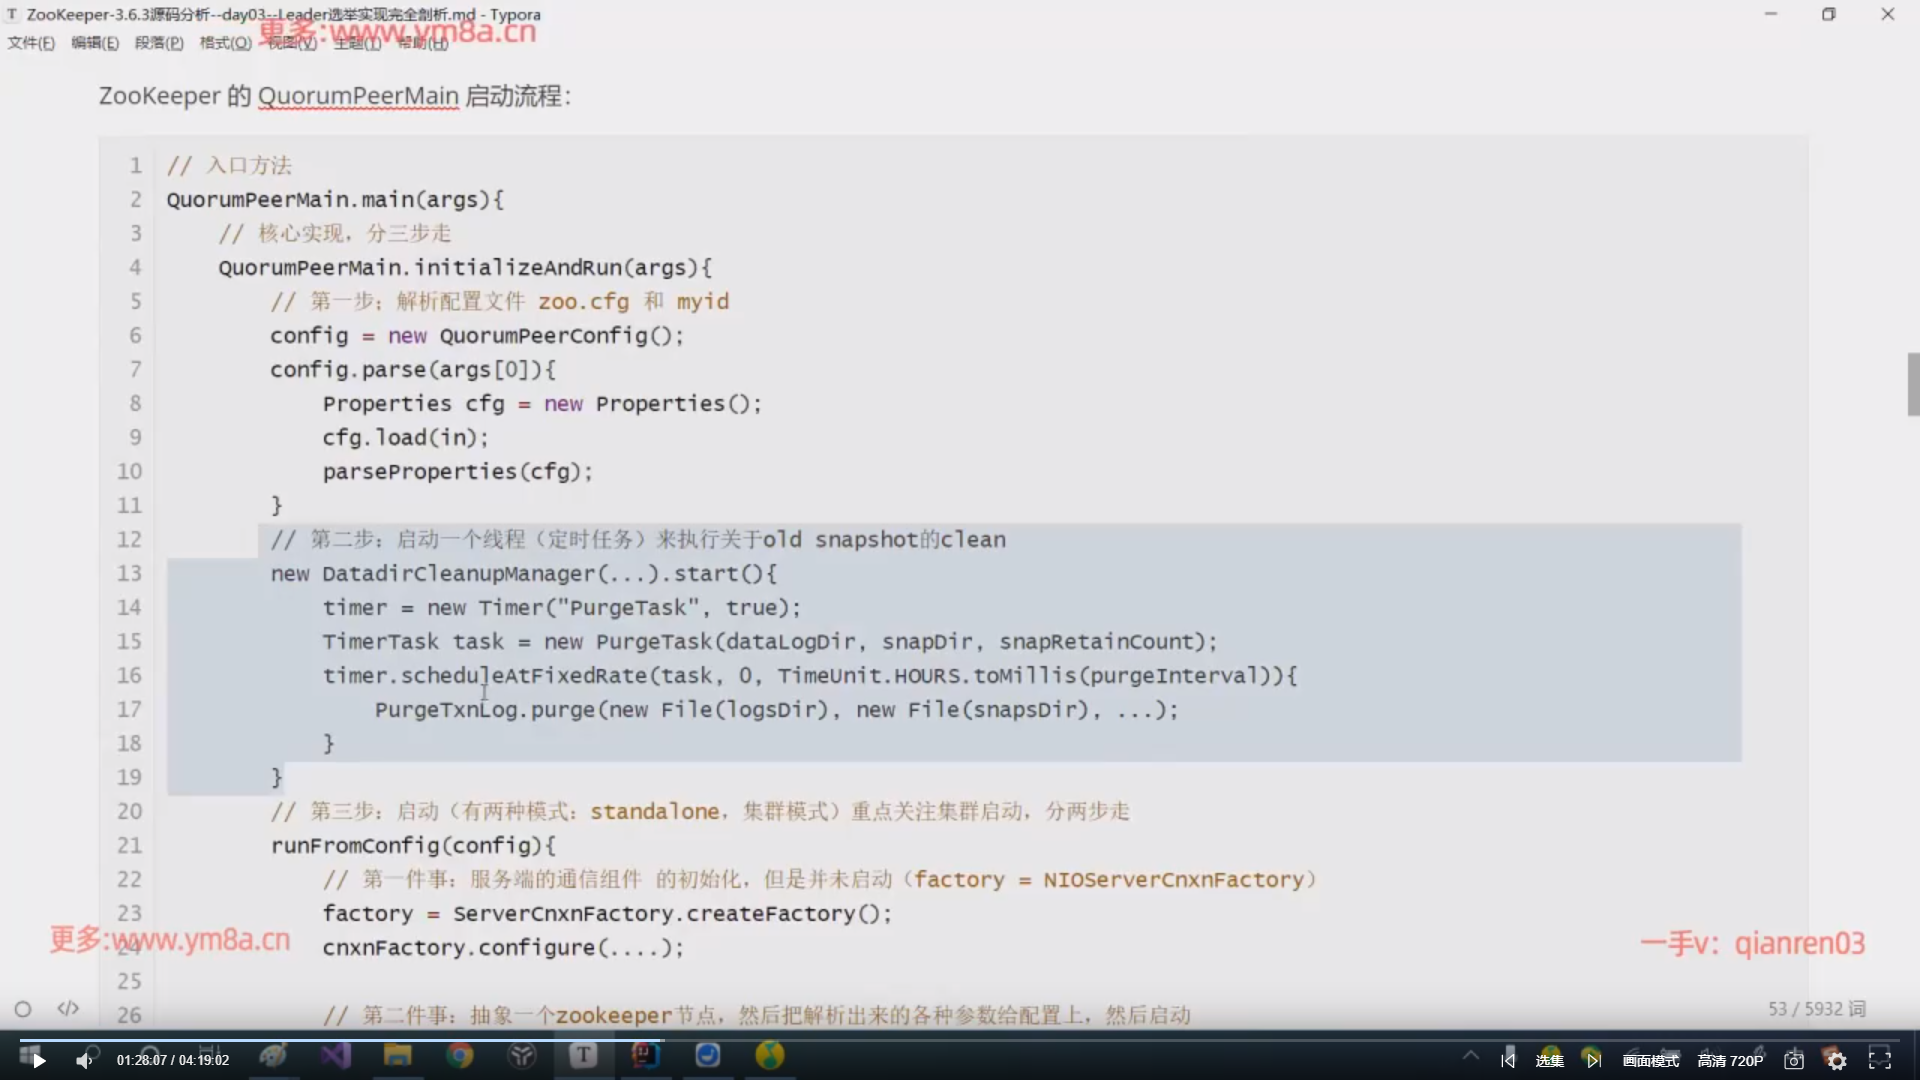Enter fullscreen mode
The width and height of the screenshot is (1920, 1080).
(x=1880, y=1060)
